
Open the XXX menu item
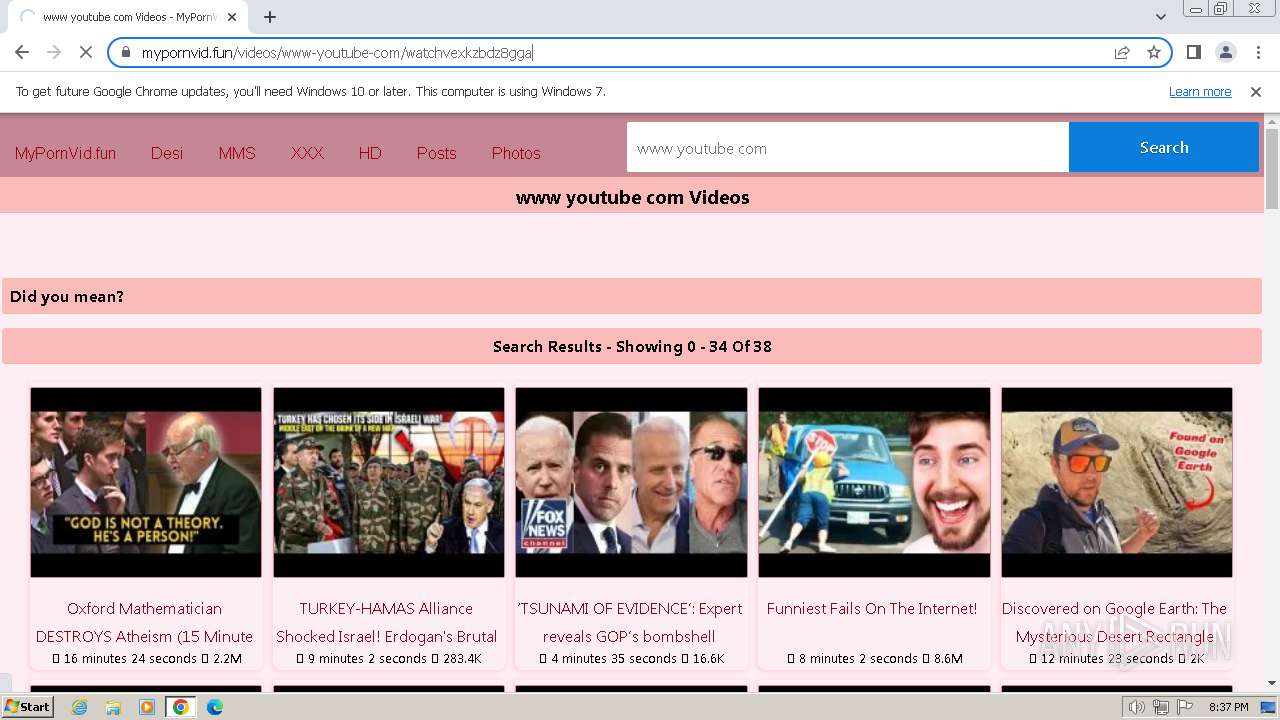tap(307, 153)
